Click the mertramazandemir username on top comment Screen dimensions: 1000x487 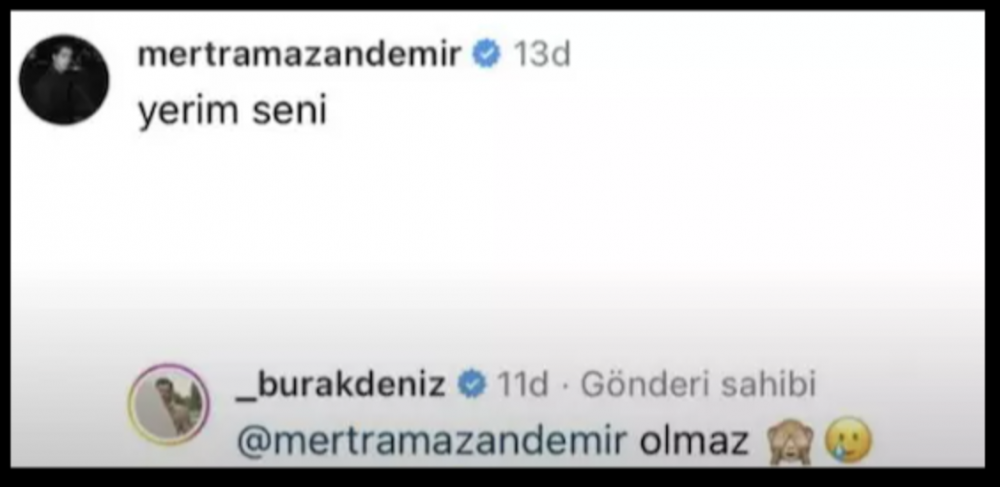tap(298, 55)
